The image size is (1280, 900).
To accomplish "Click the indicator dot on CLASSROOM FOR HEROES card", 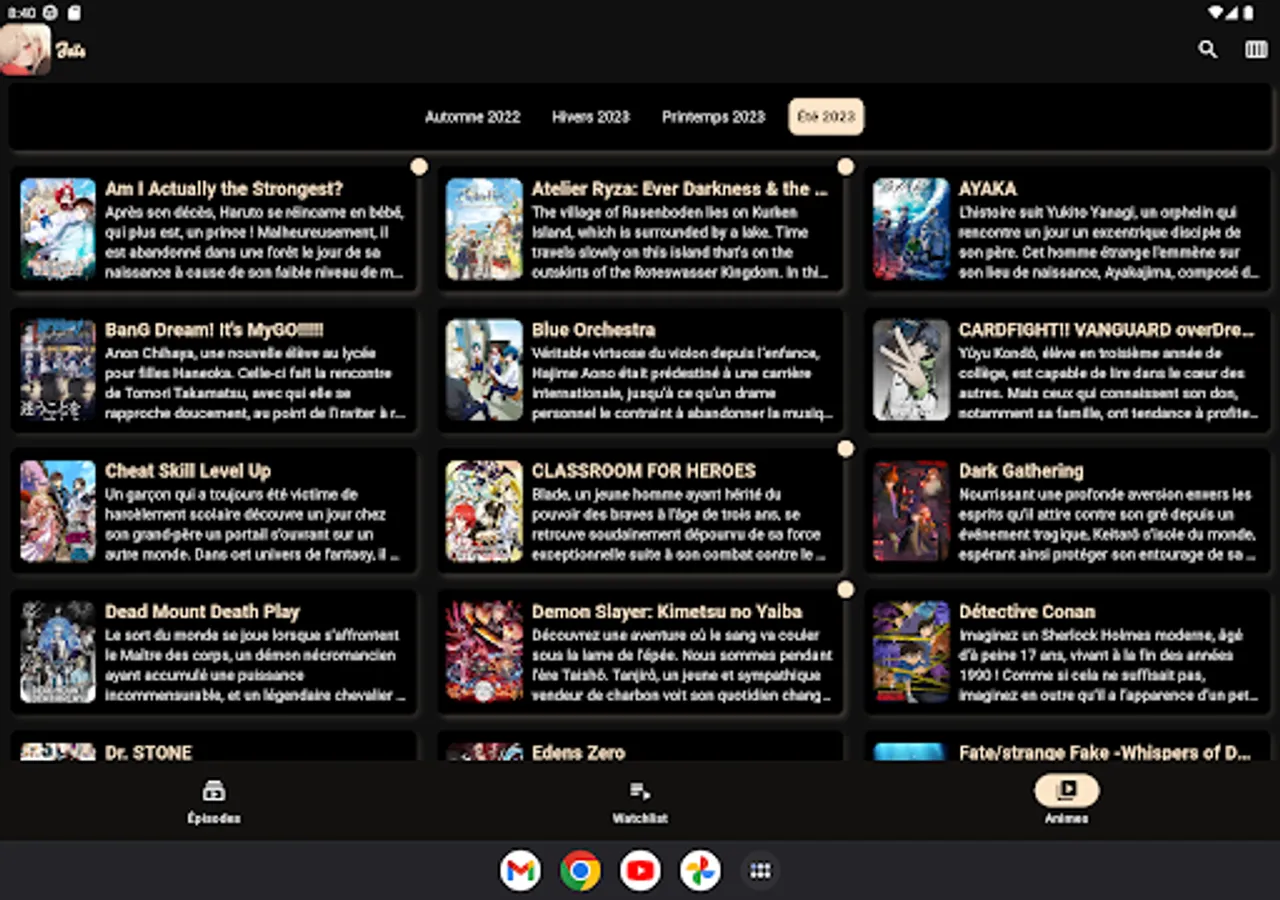I will coord(846,449).
